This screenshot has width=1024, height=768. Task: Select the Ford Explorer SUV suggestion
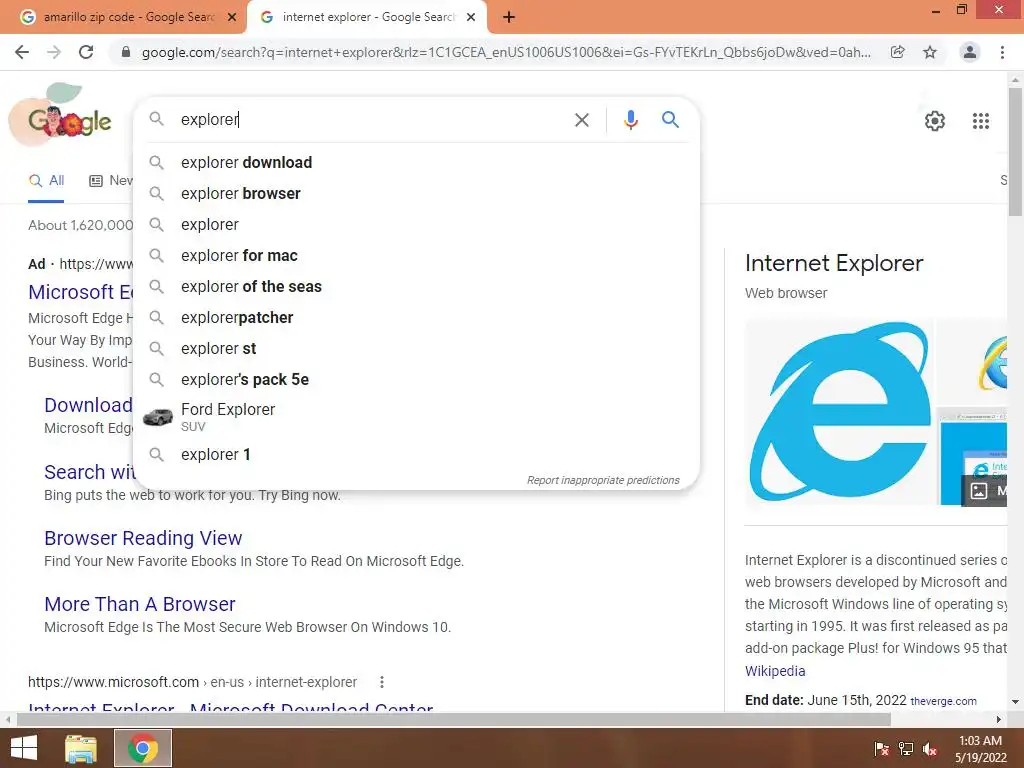click(416, 417)
